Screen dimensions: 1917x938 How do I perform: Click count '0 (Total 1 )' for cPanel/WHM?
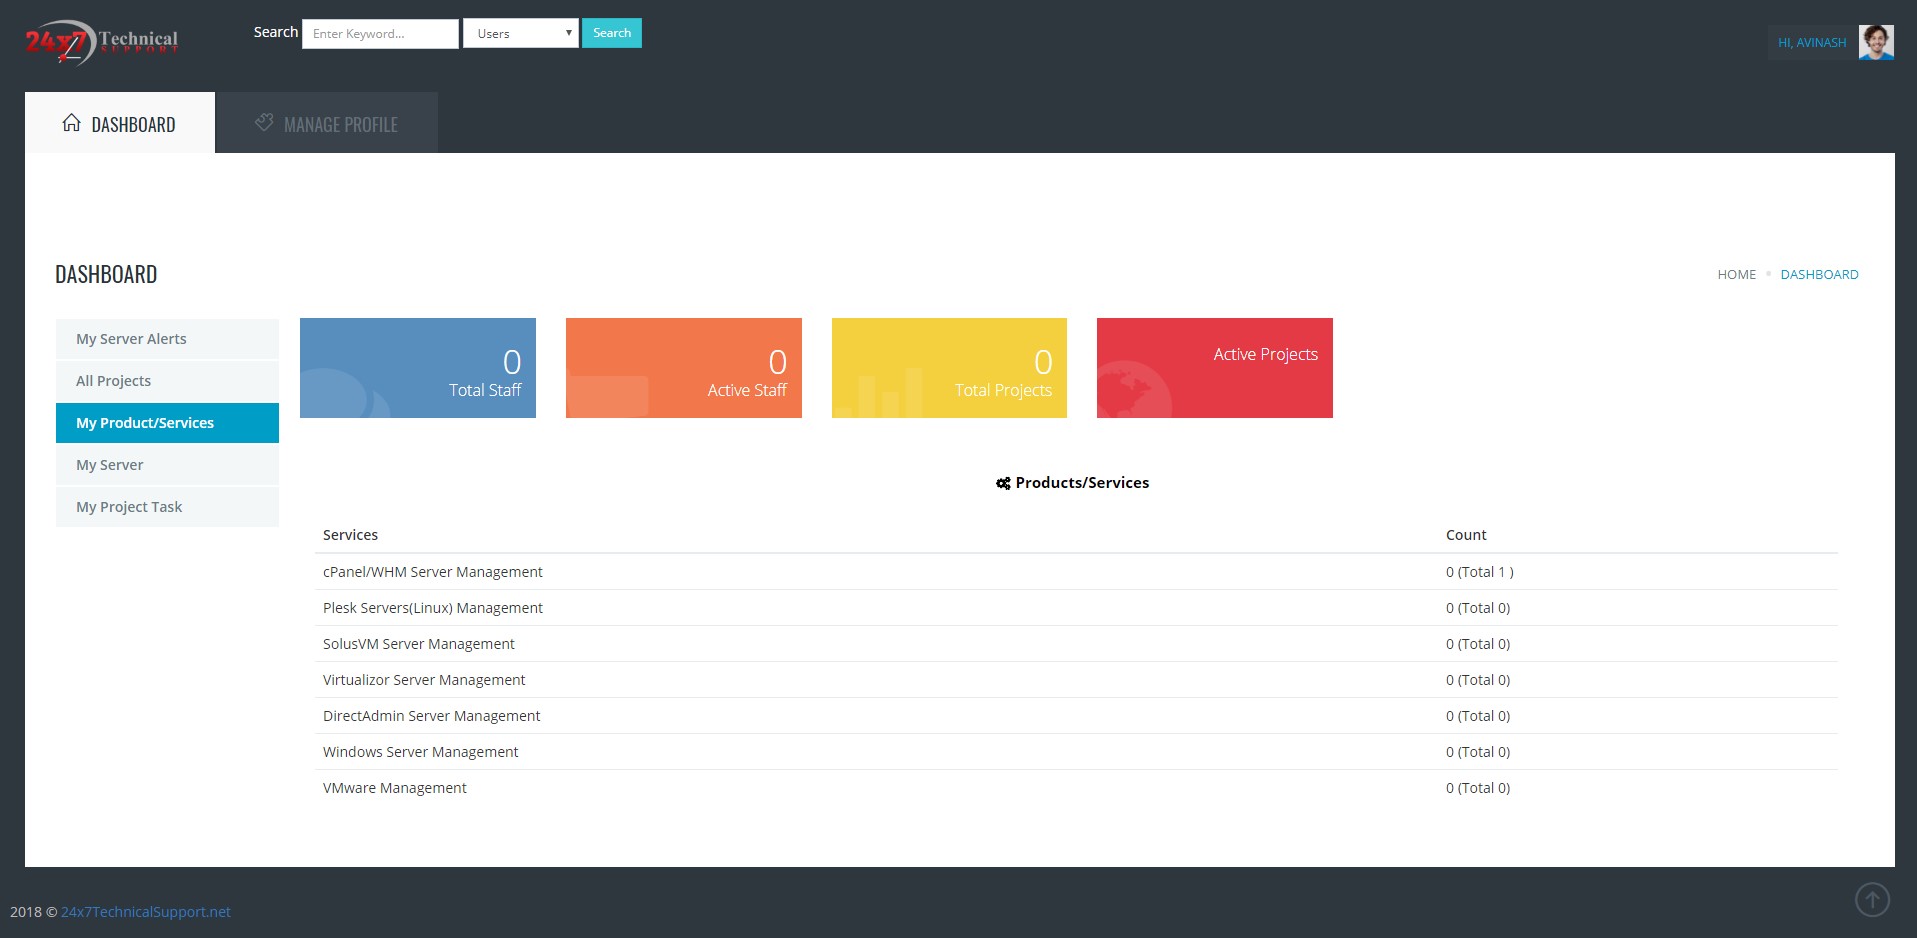(x=1479, y=572)
